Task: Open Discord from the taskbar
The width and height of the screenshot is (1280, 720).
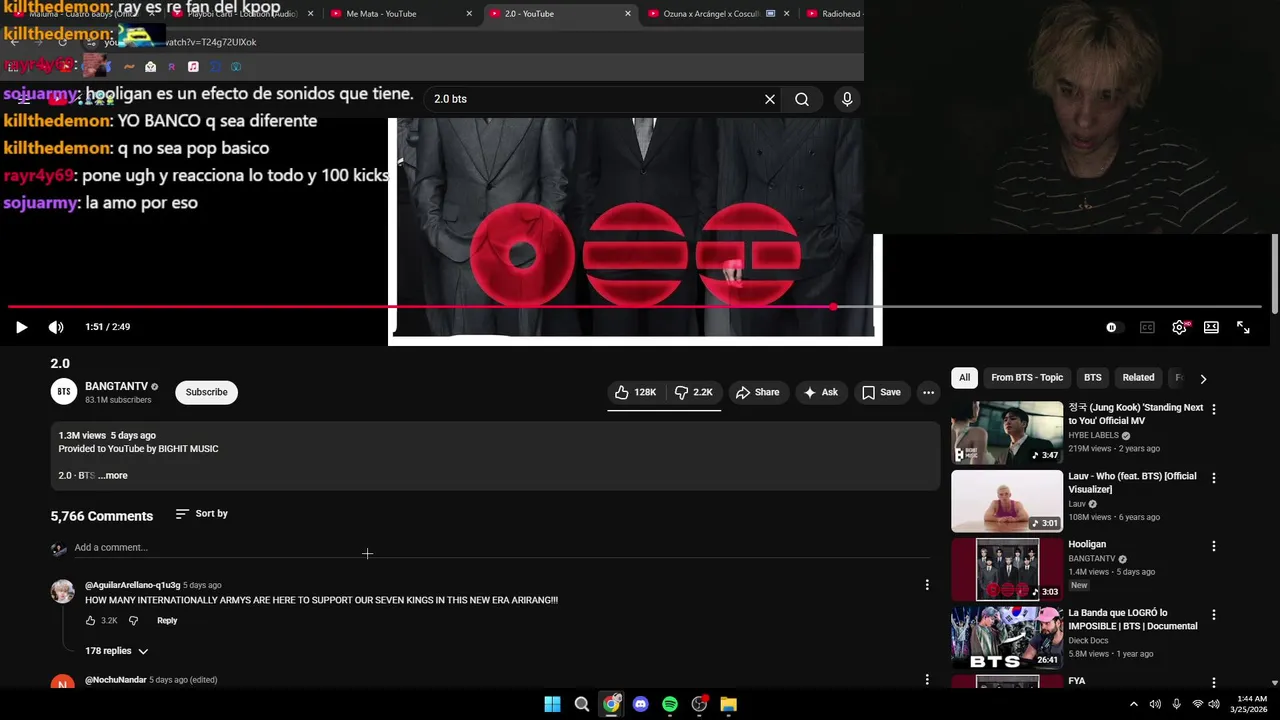Action: pos(641,704)
